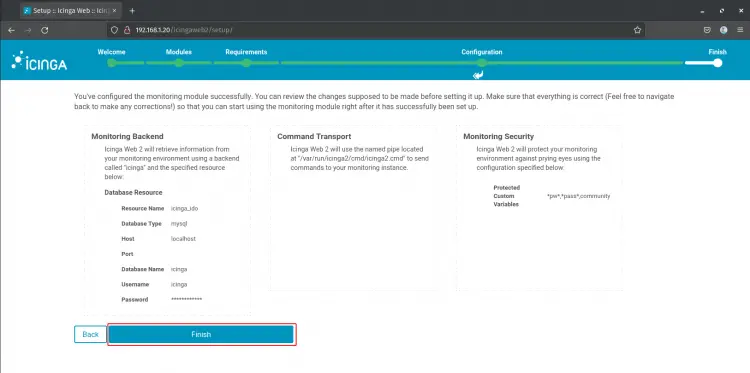Click the Port label
This screenshot has height=373, width=750.
click(x=127, y=254)
